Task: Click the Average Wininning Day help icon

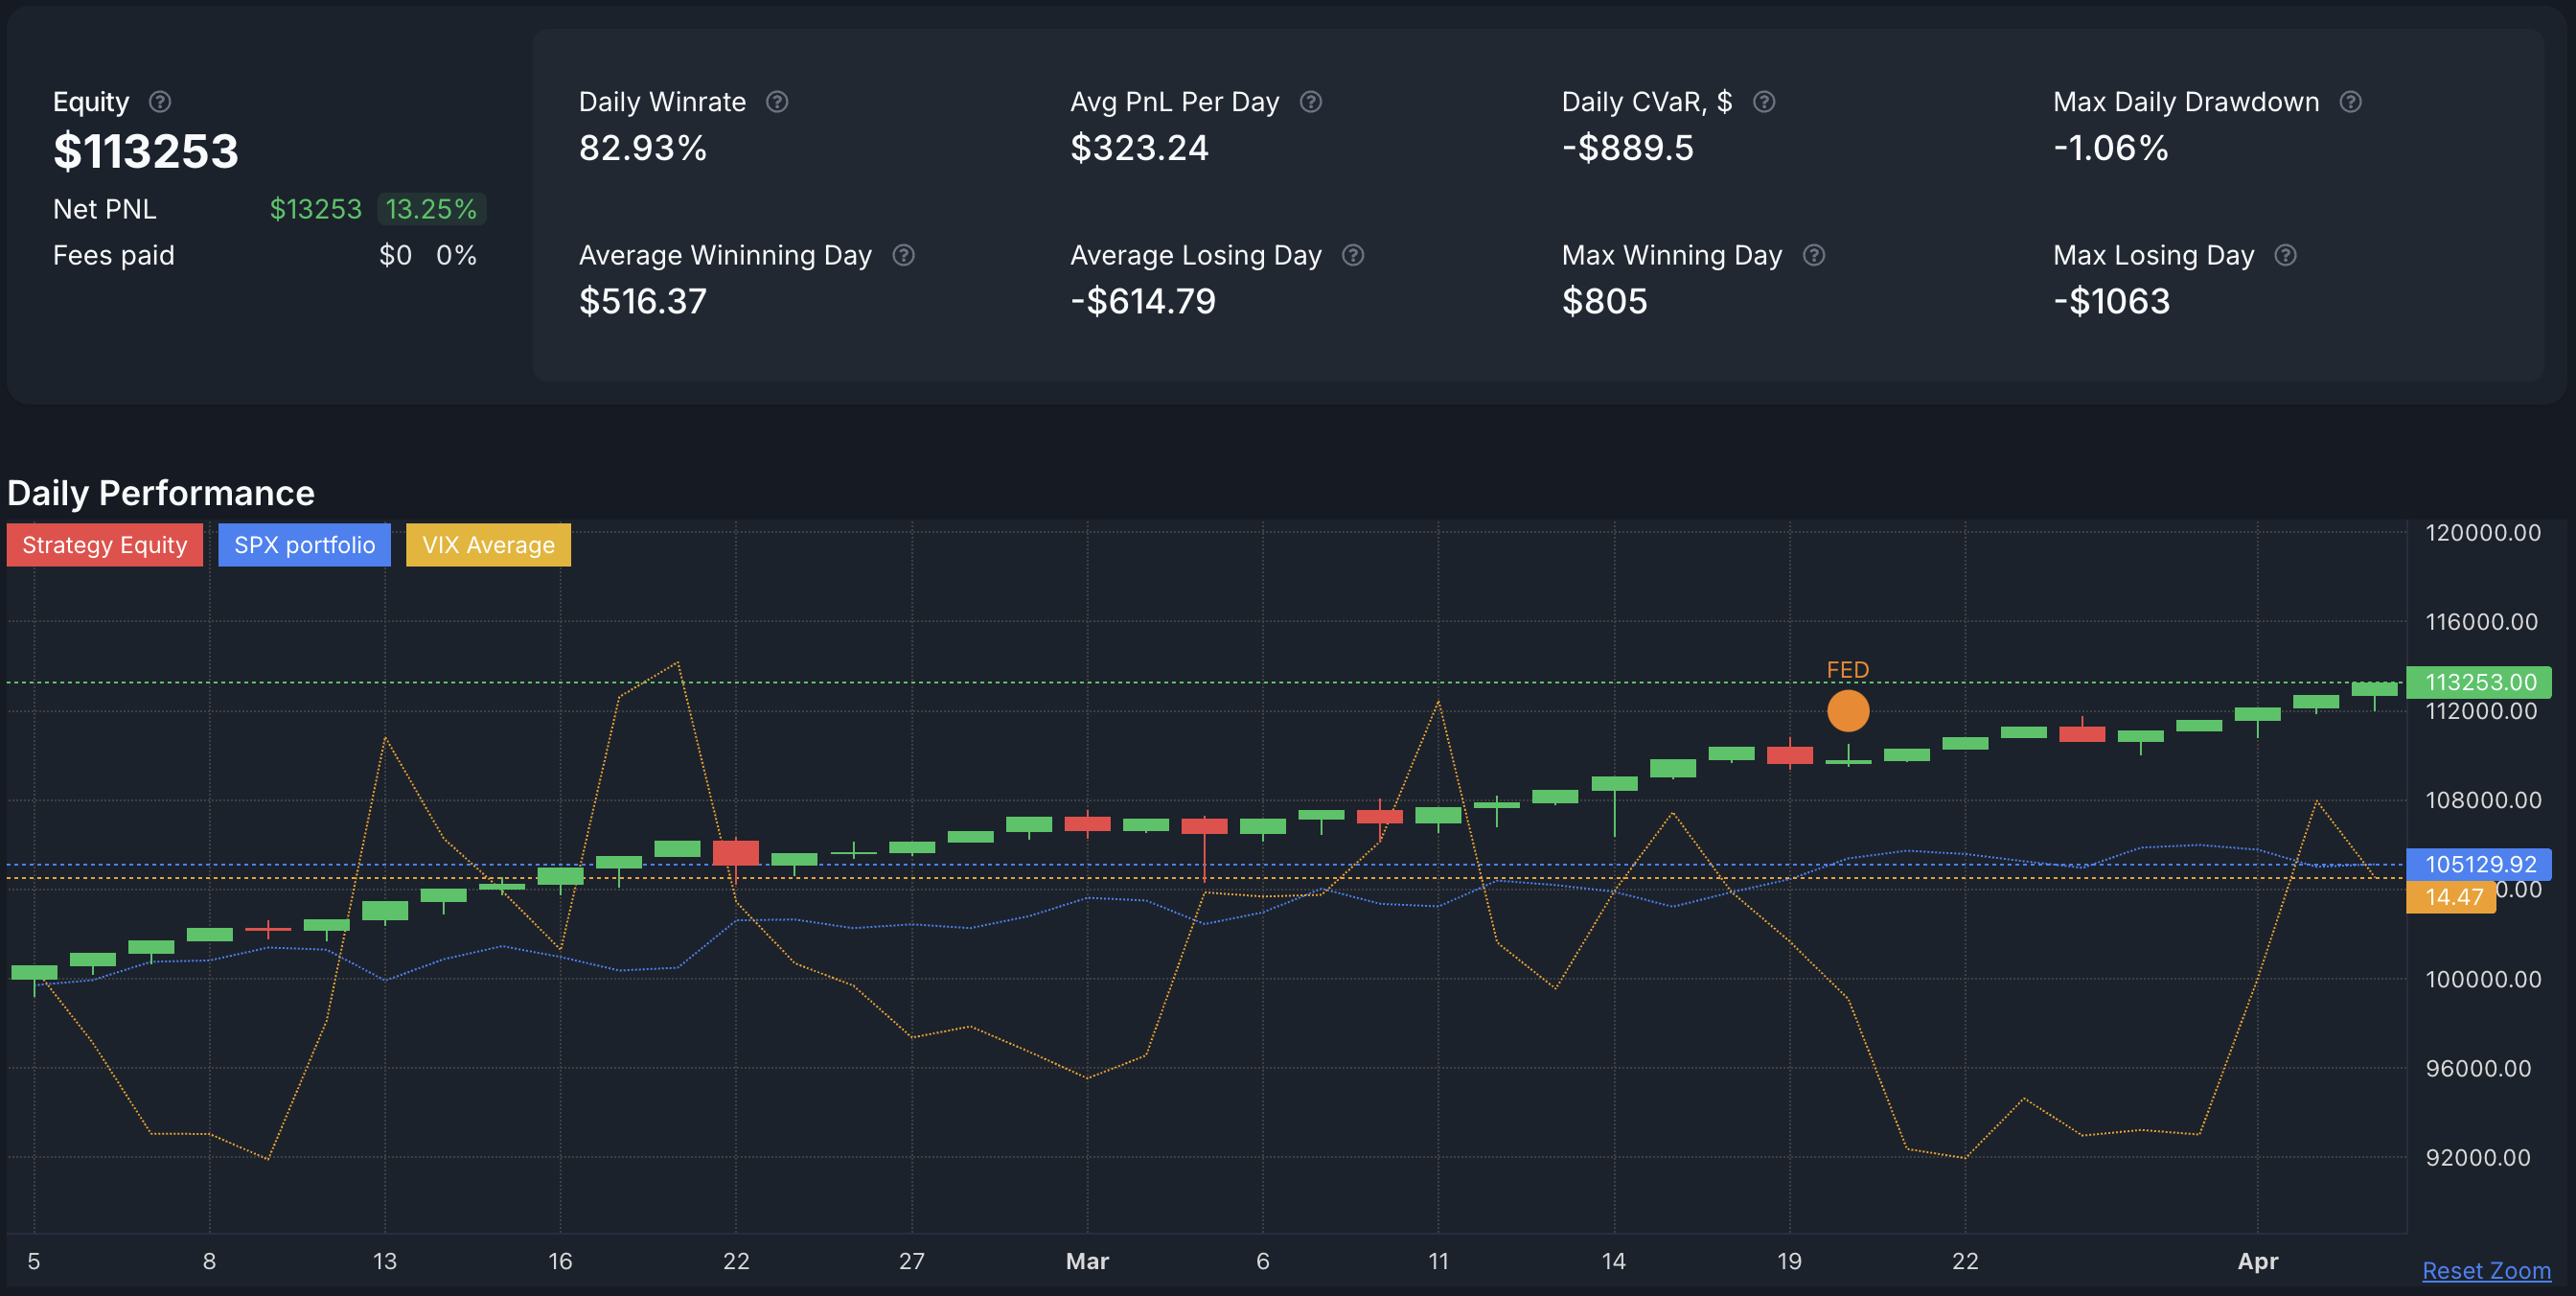Action: (903, 255)
